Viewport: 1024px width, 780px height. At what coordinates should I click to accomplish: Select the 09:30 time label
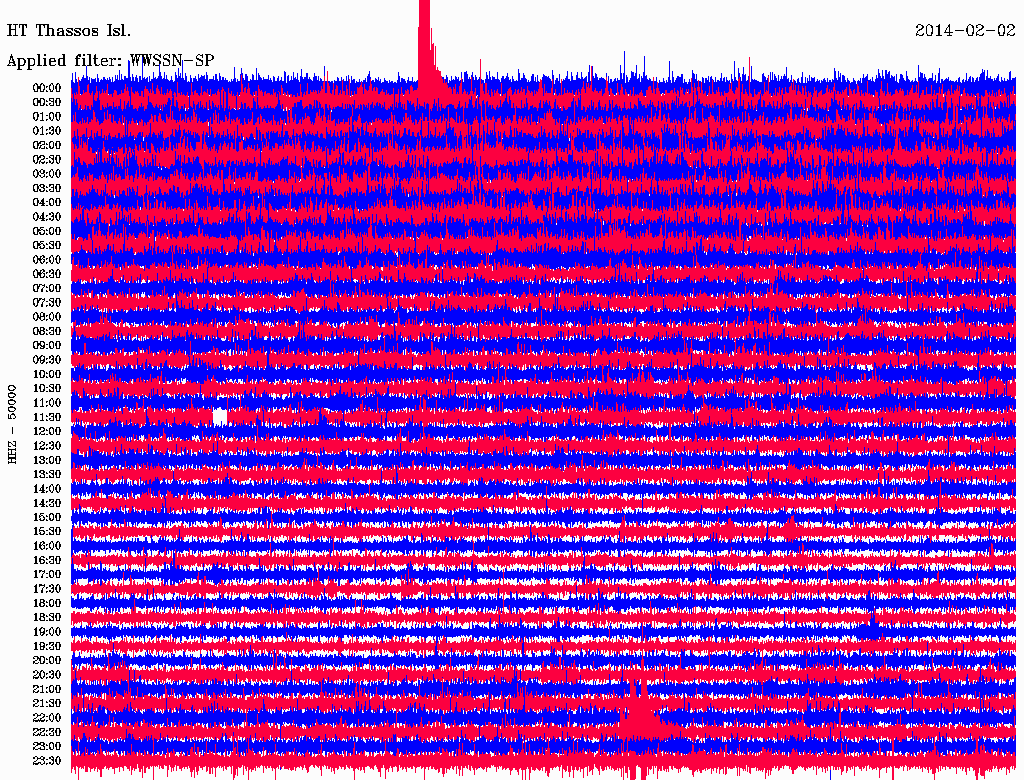pyautogui.click(x=46, y=359)
